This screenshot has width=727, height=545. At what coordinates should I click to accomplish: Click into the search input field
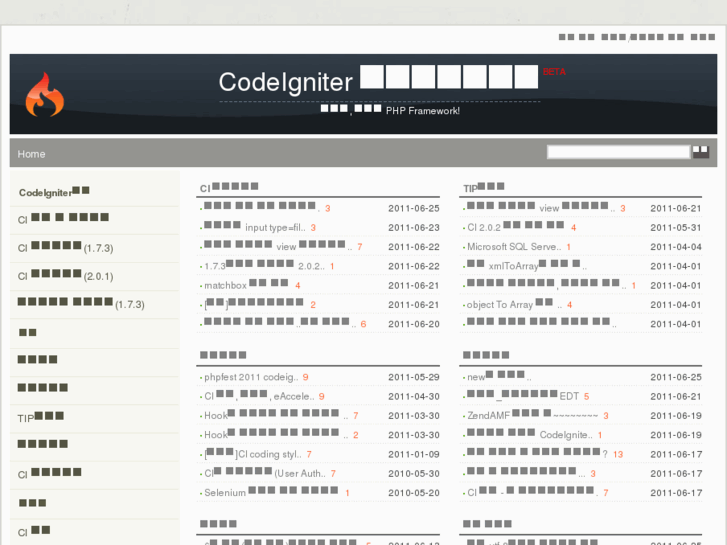(x=618, y=152)
